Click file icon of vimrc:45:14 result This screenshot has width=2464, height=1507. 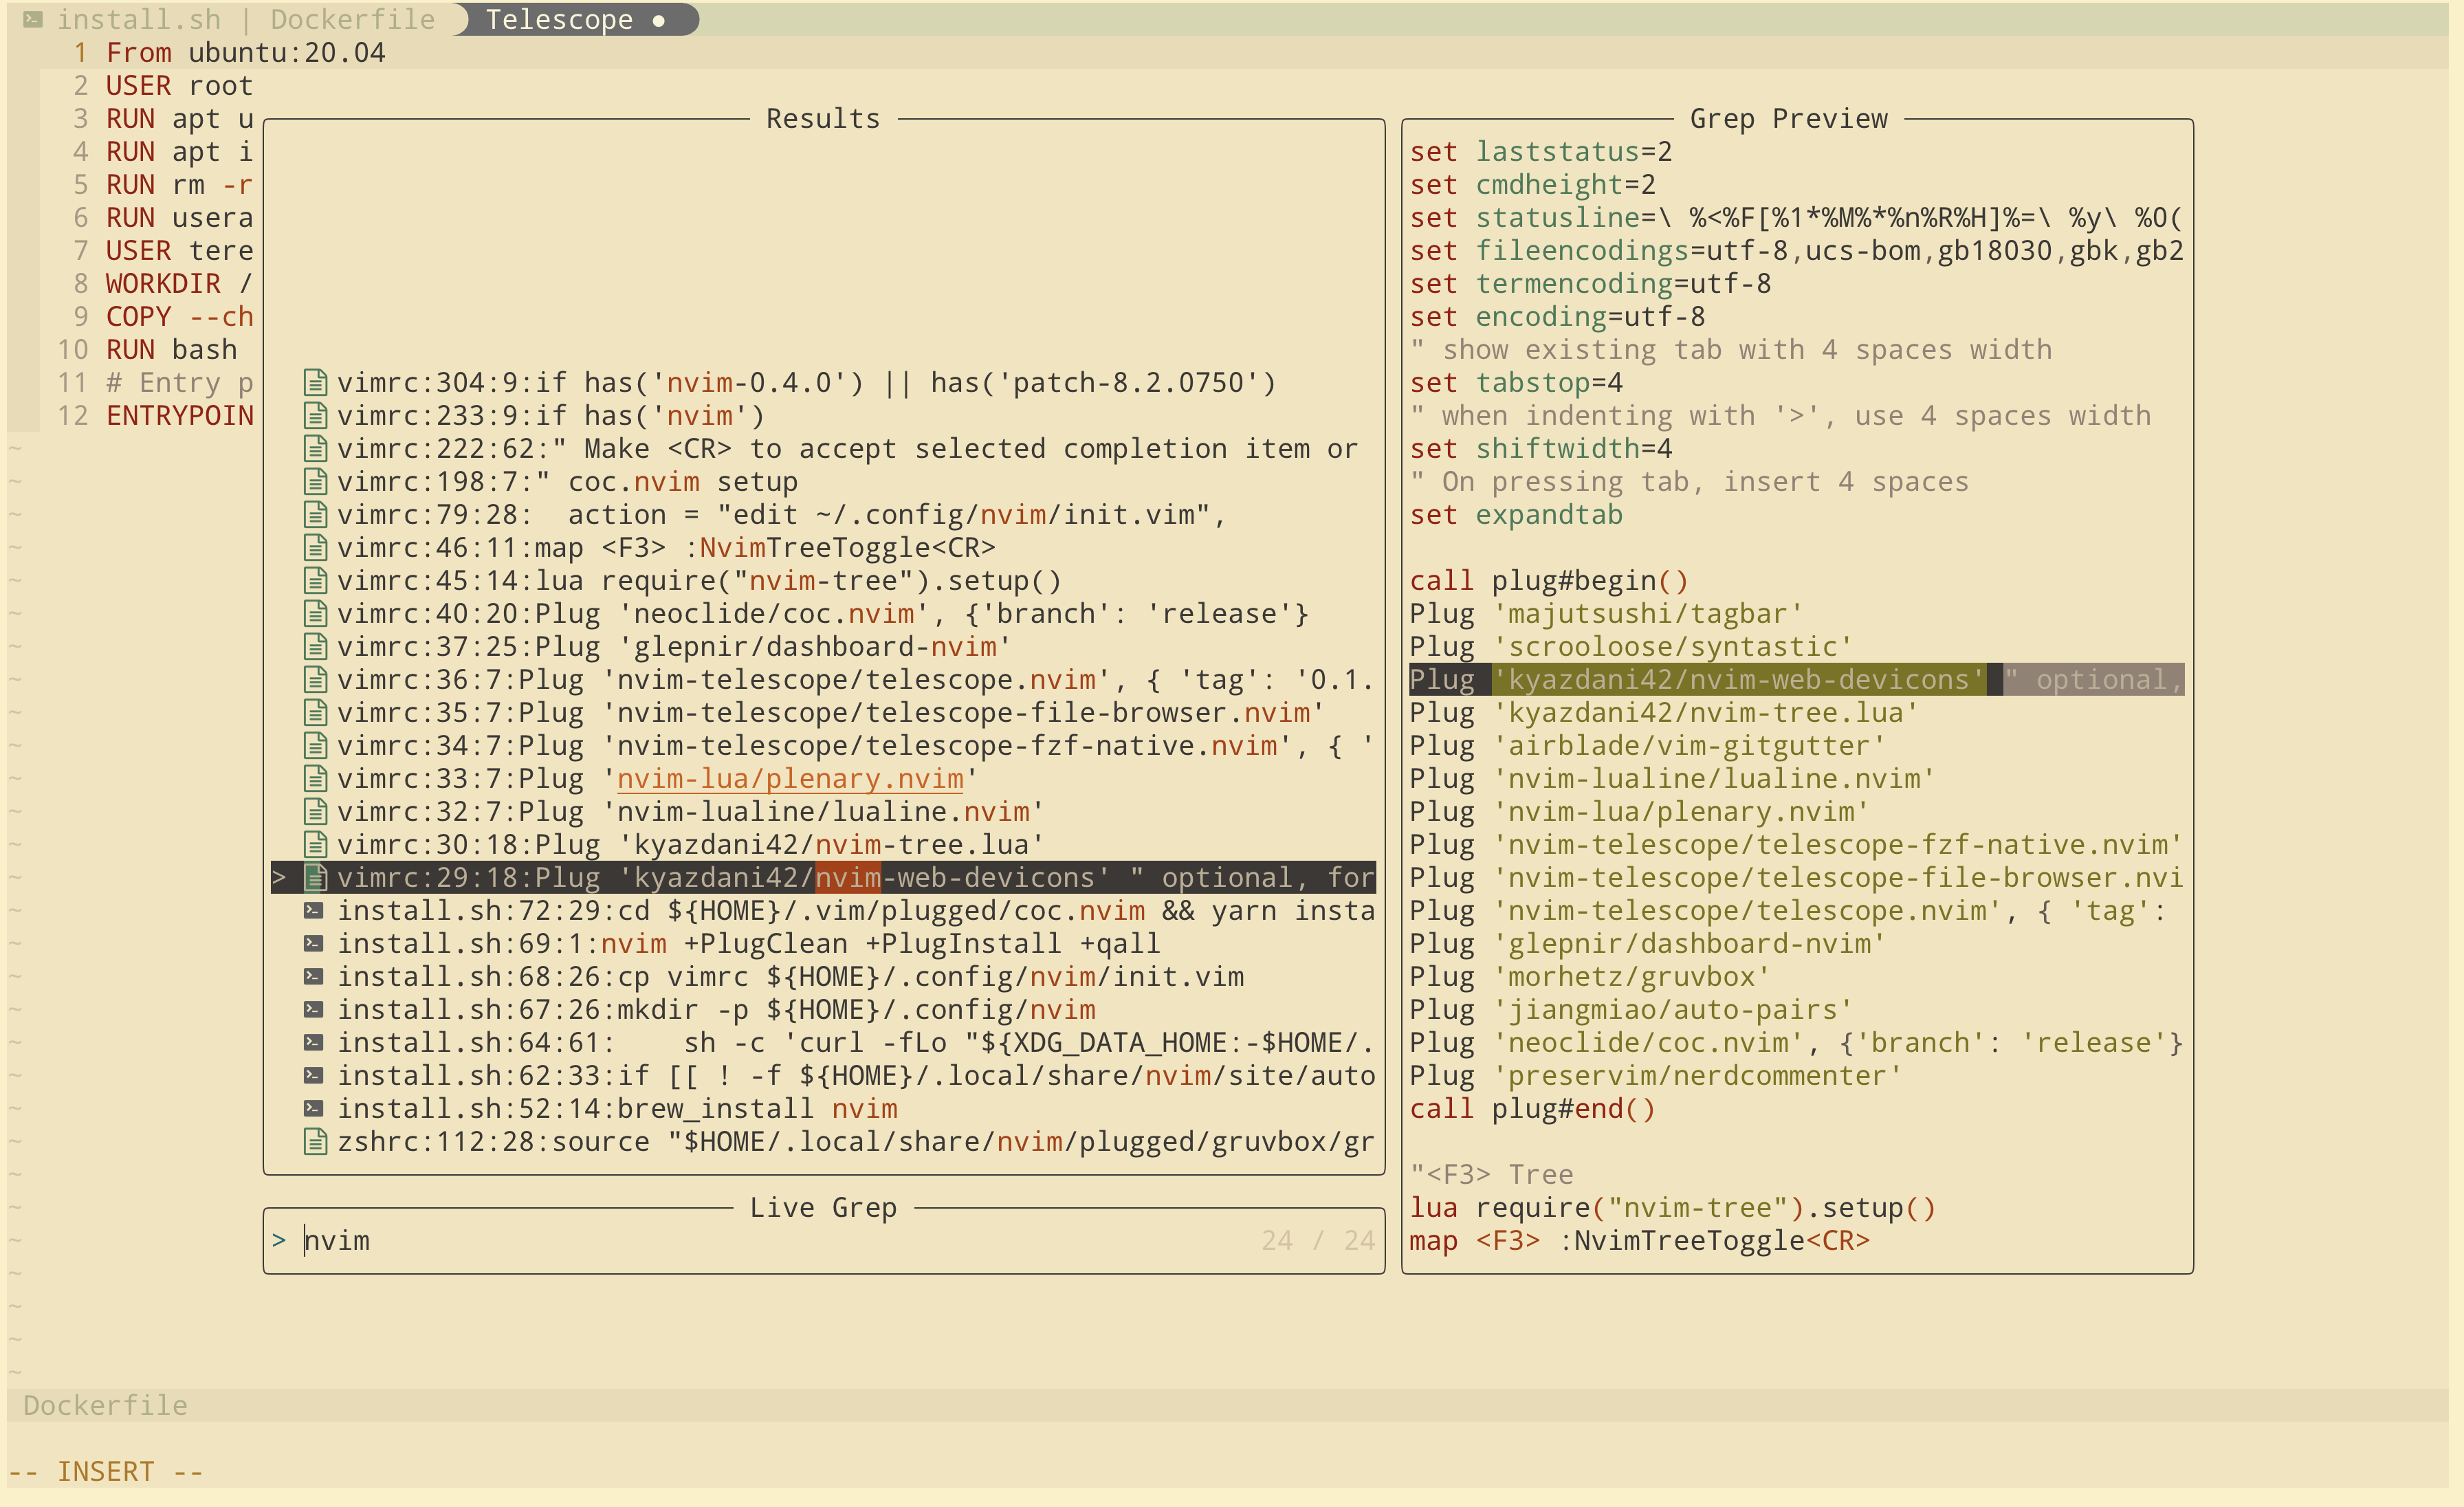(x=315, y=581)
